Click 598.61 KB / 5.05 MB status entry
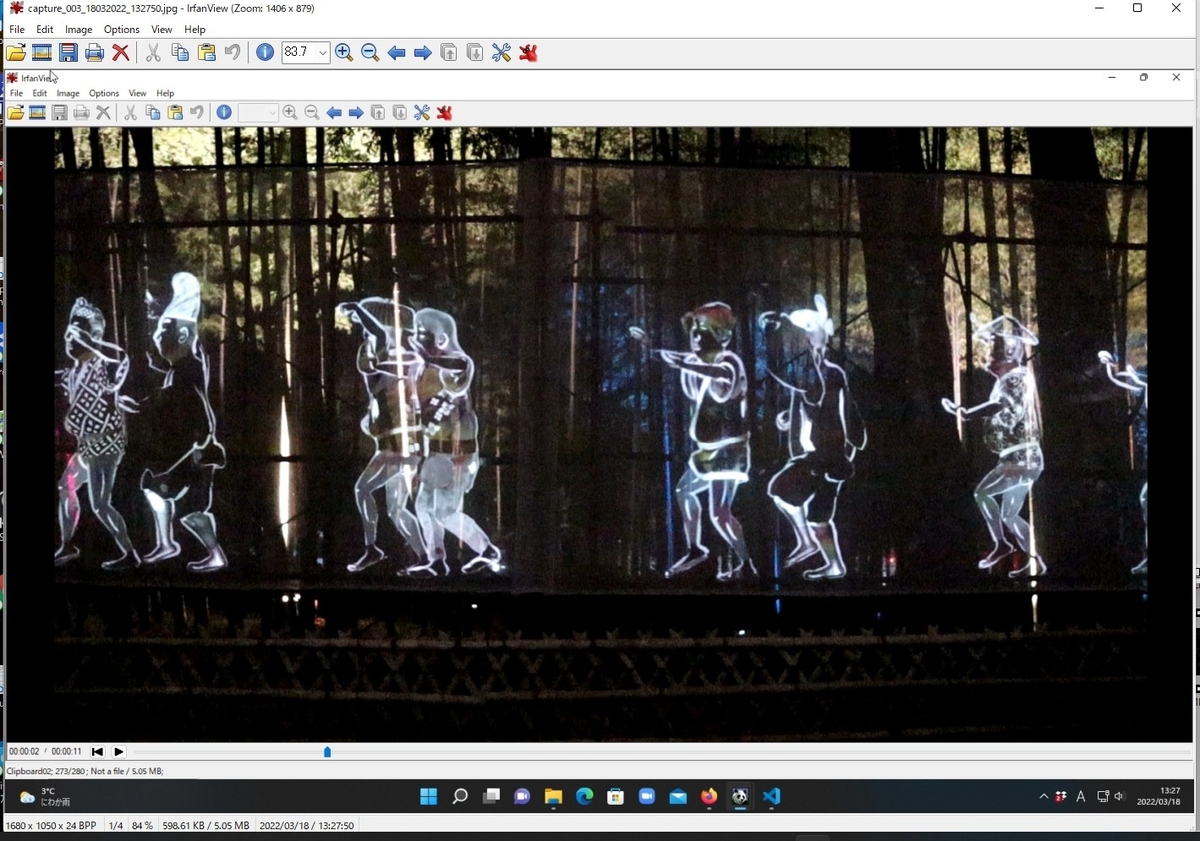The height and width of the screenshot is (841, 1200). point(206,826)
